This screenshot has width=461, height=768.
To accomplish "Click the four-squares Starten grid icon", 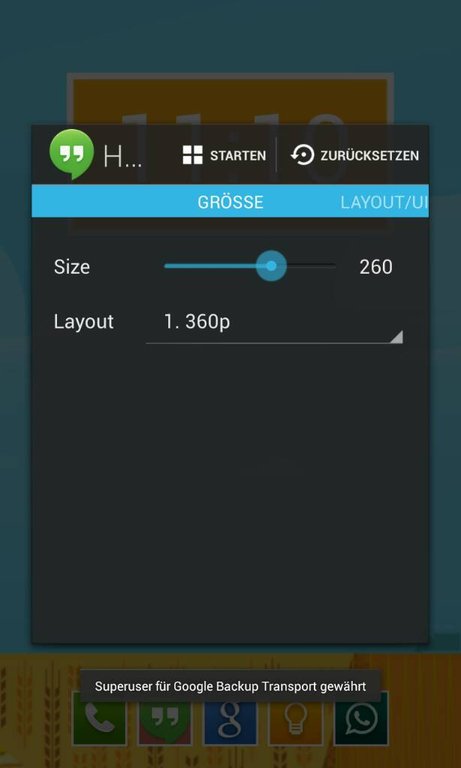I will (x=193, y=155).
